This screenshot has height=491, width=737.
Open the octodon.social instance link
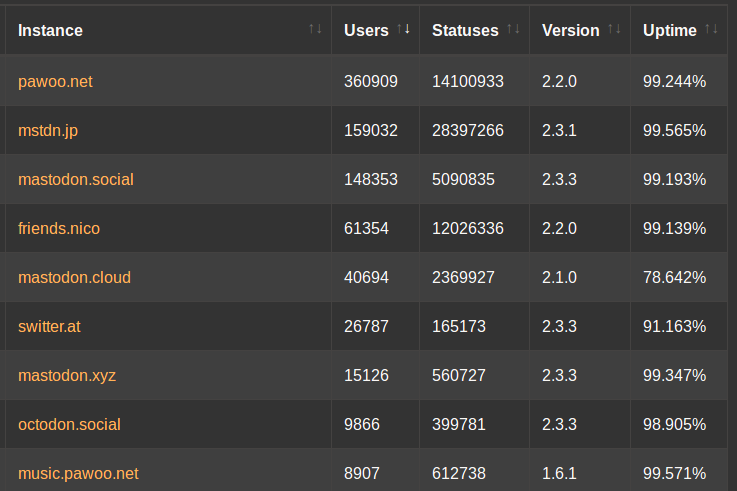coord(69,424)
